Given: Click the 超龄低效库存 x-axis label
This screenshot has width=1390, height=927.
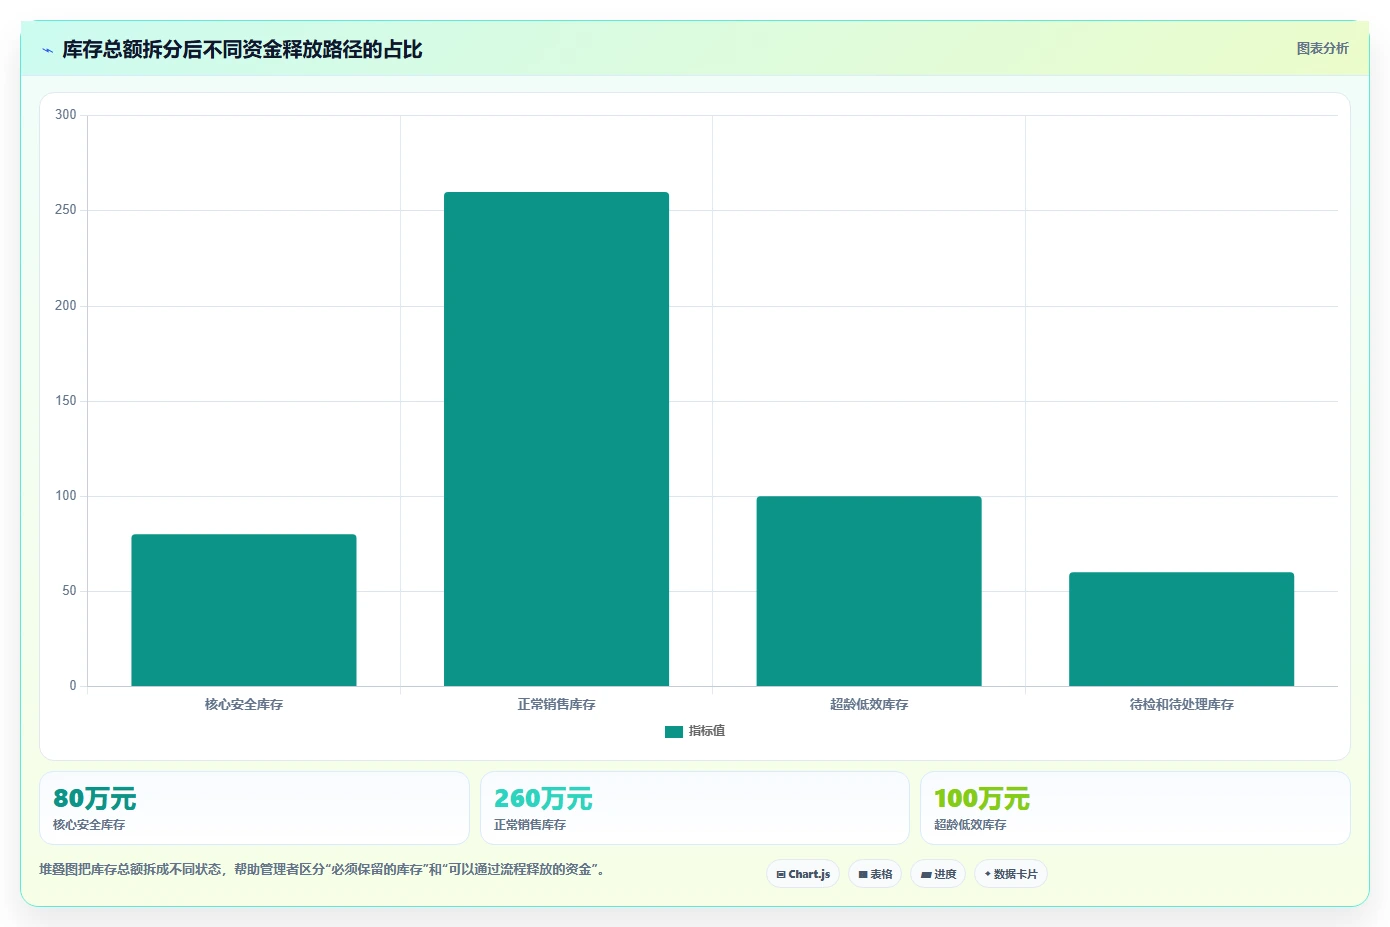Looking at the screenshot, I should coord(869,704).
